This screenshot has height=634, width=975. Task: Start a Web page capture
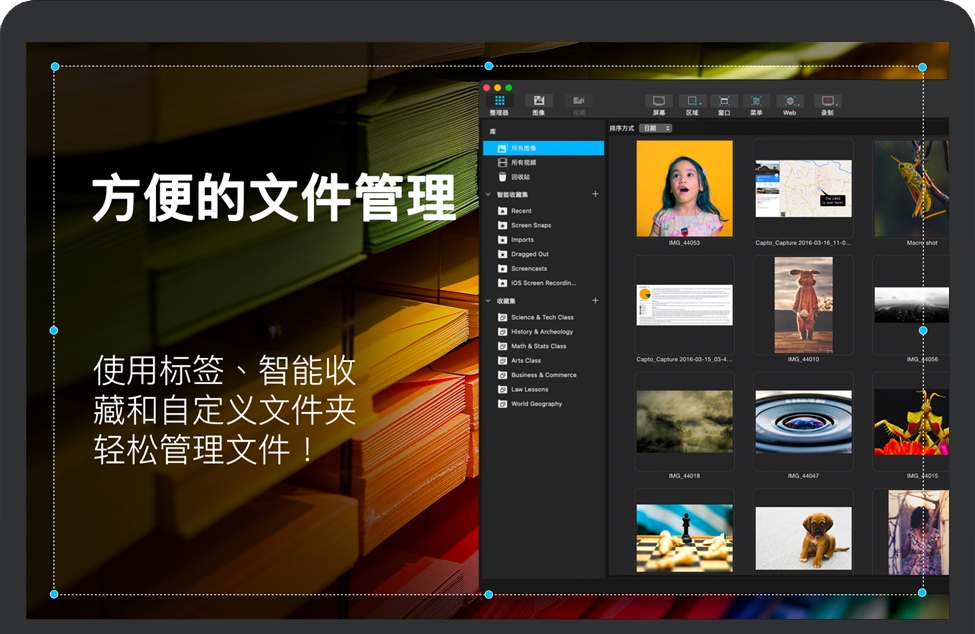point(789,102)
